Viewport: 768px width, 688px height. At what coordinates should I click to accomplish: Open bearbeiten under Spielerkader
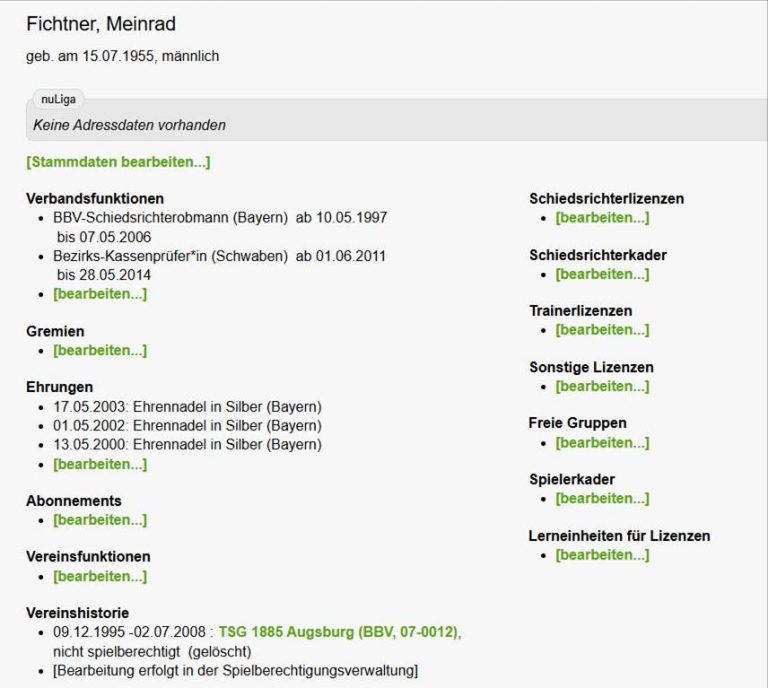[602, 498]
